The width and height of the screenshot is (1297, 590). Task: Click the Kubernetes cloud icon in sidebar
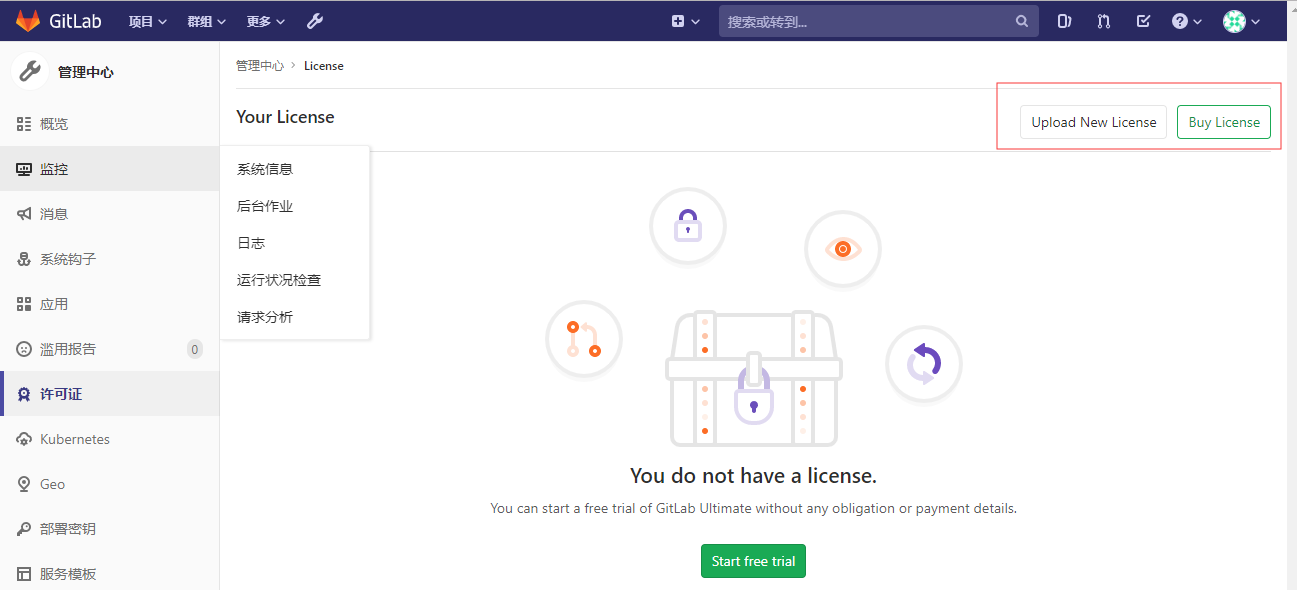[x=24, y=438]
